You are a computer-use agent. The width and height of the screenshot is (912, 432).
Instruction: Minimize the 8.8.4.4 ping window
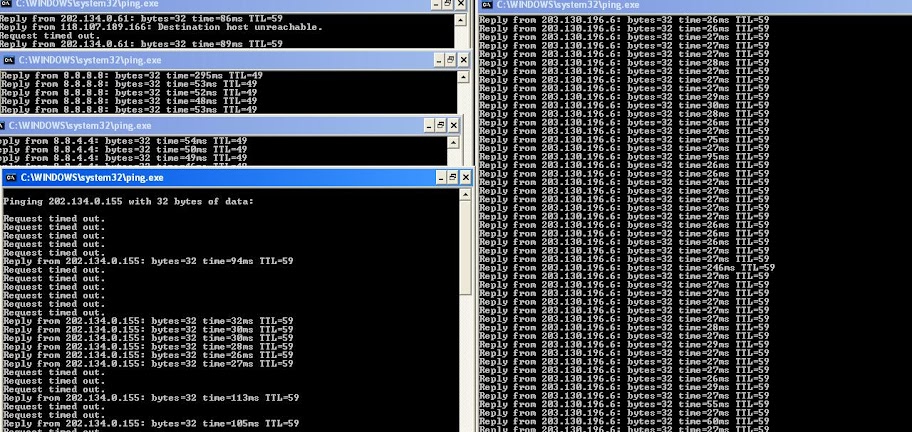point(429,126)
